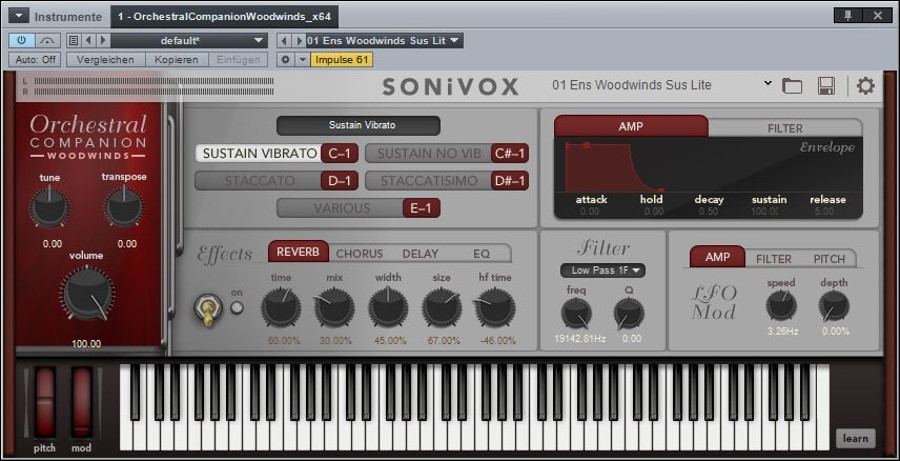Click the filter Q knob
The image size is (900, 461).
click(x=629, y=313)
